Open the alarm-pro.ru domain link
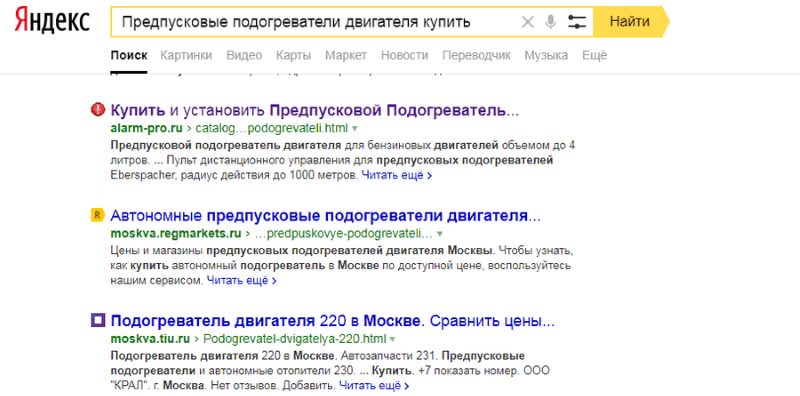Screen dimensions: 800x396 pyautogui.click(x=146, y=128)
